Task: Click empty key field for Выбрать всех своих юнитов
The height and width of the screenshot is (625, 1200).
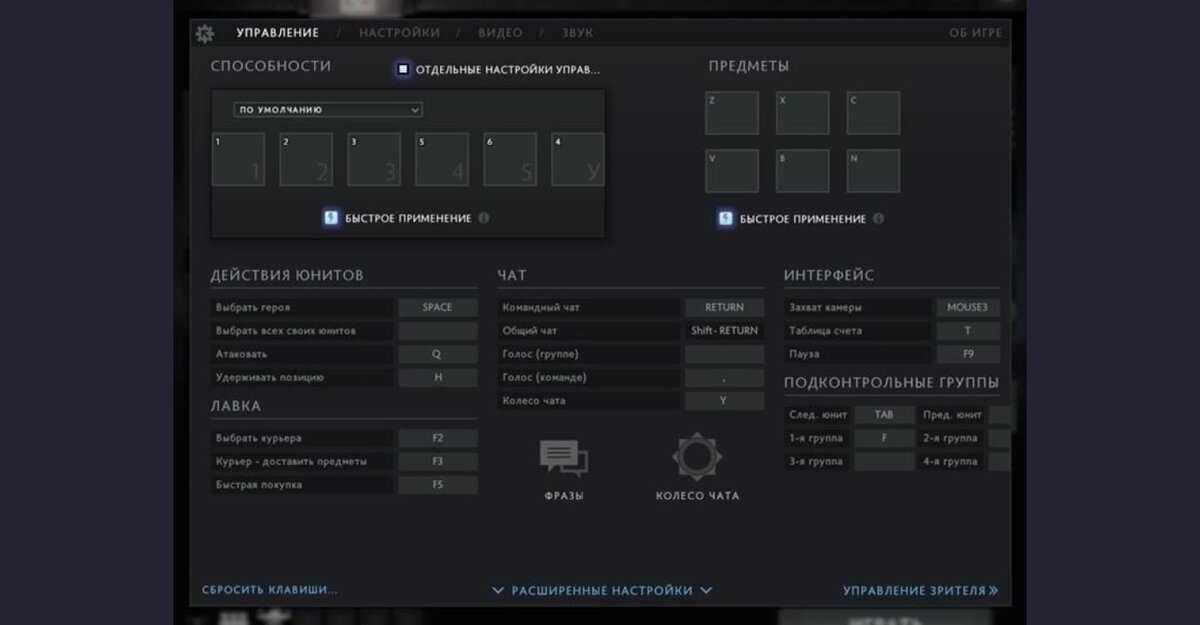Action: click(x=438, y=331)
